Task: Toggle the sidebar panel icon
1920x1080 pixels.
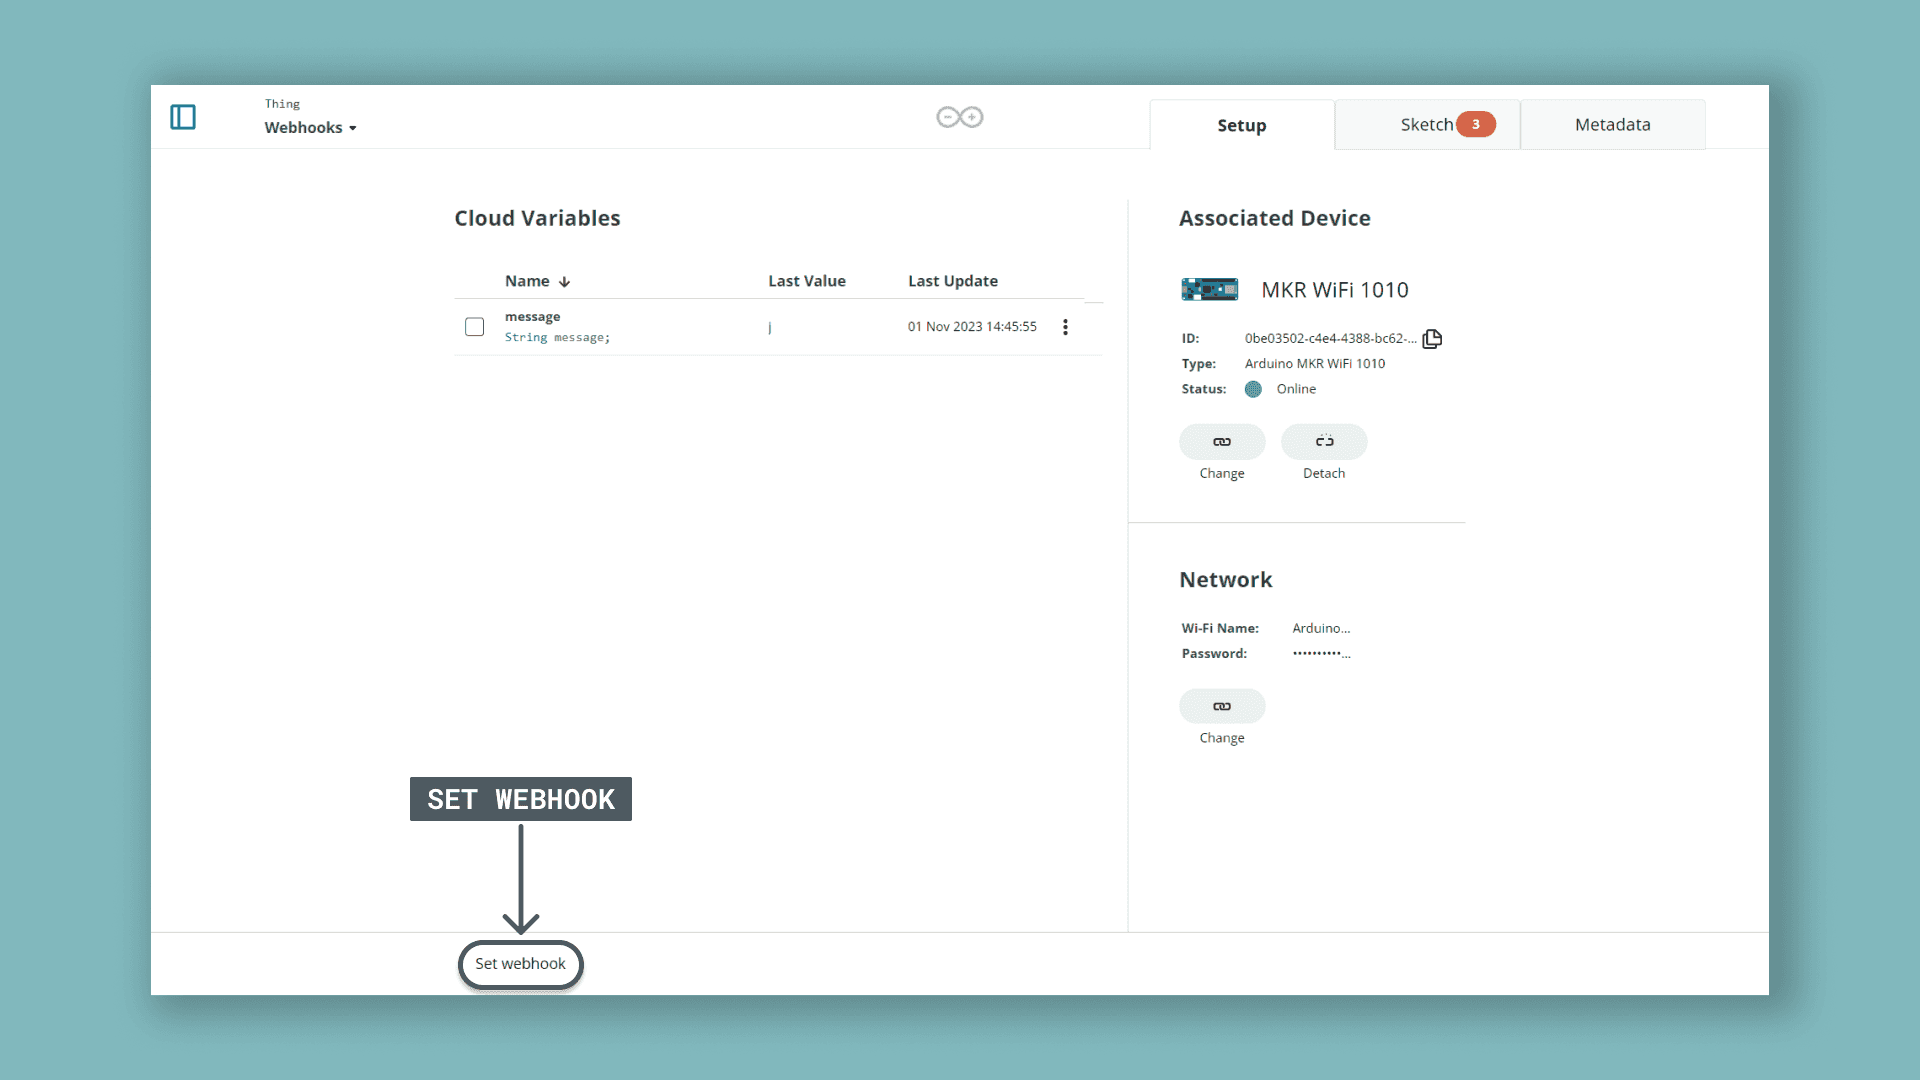Action: point(183,117)
